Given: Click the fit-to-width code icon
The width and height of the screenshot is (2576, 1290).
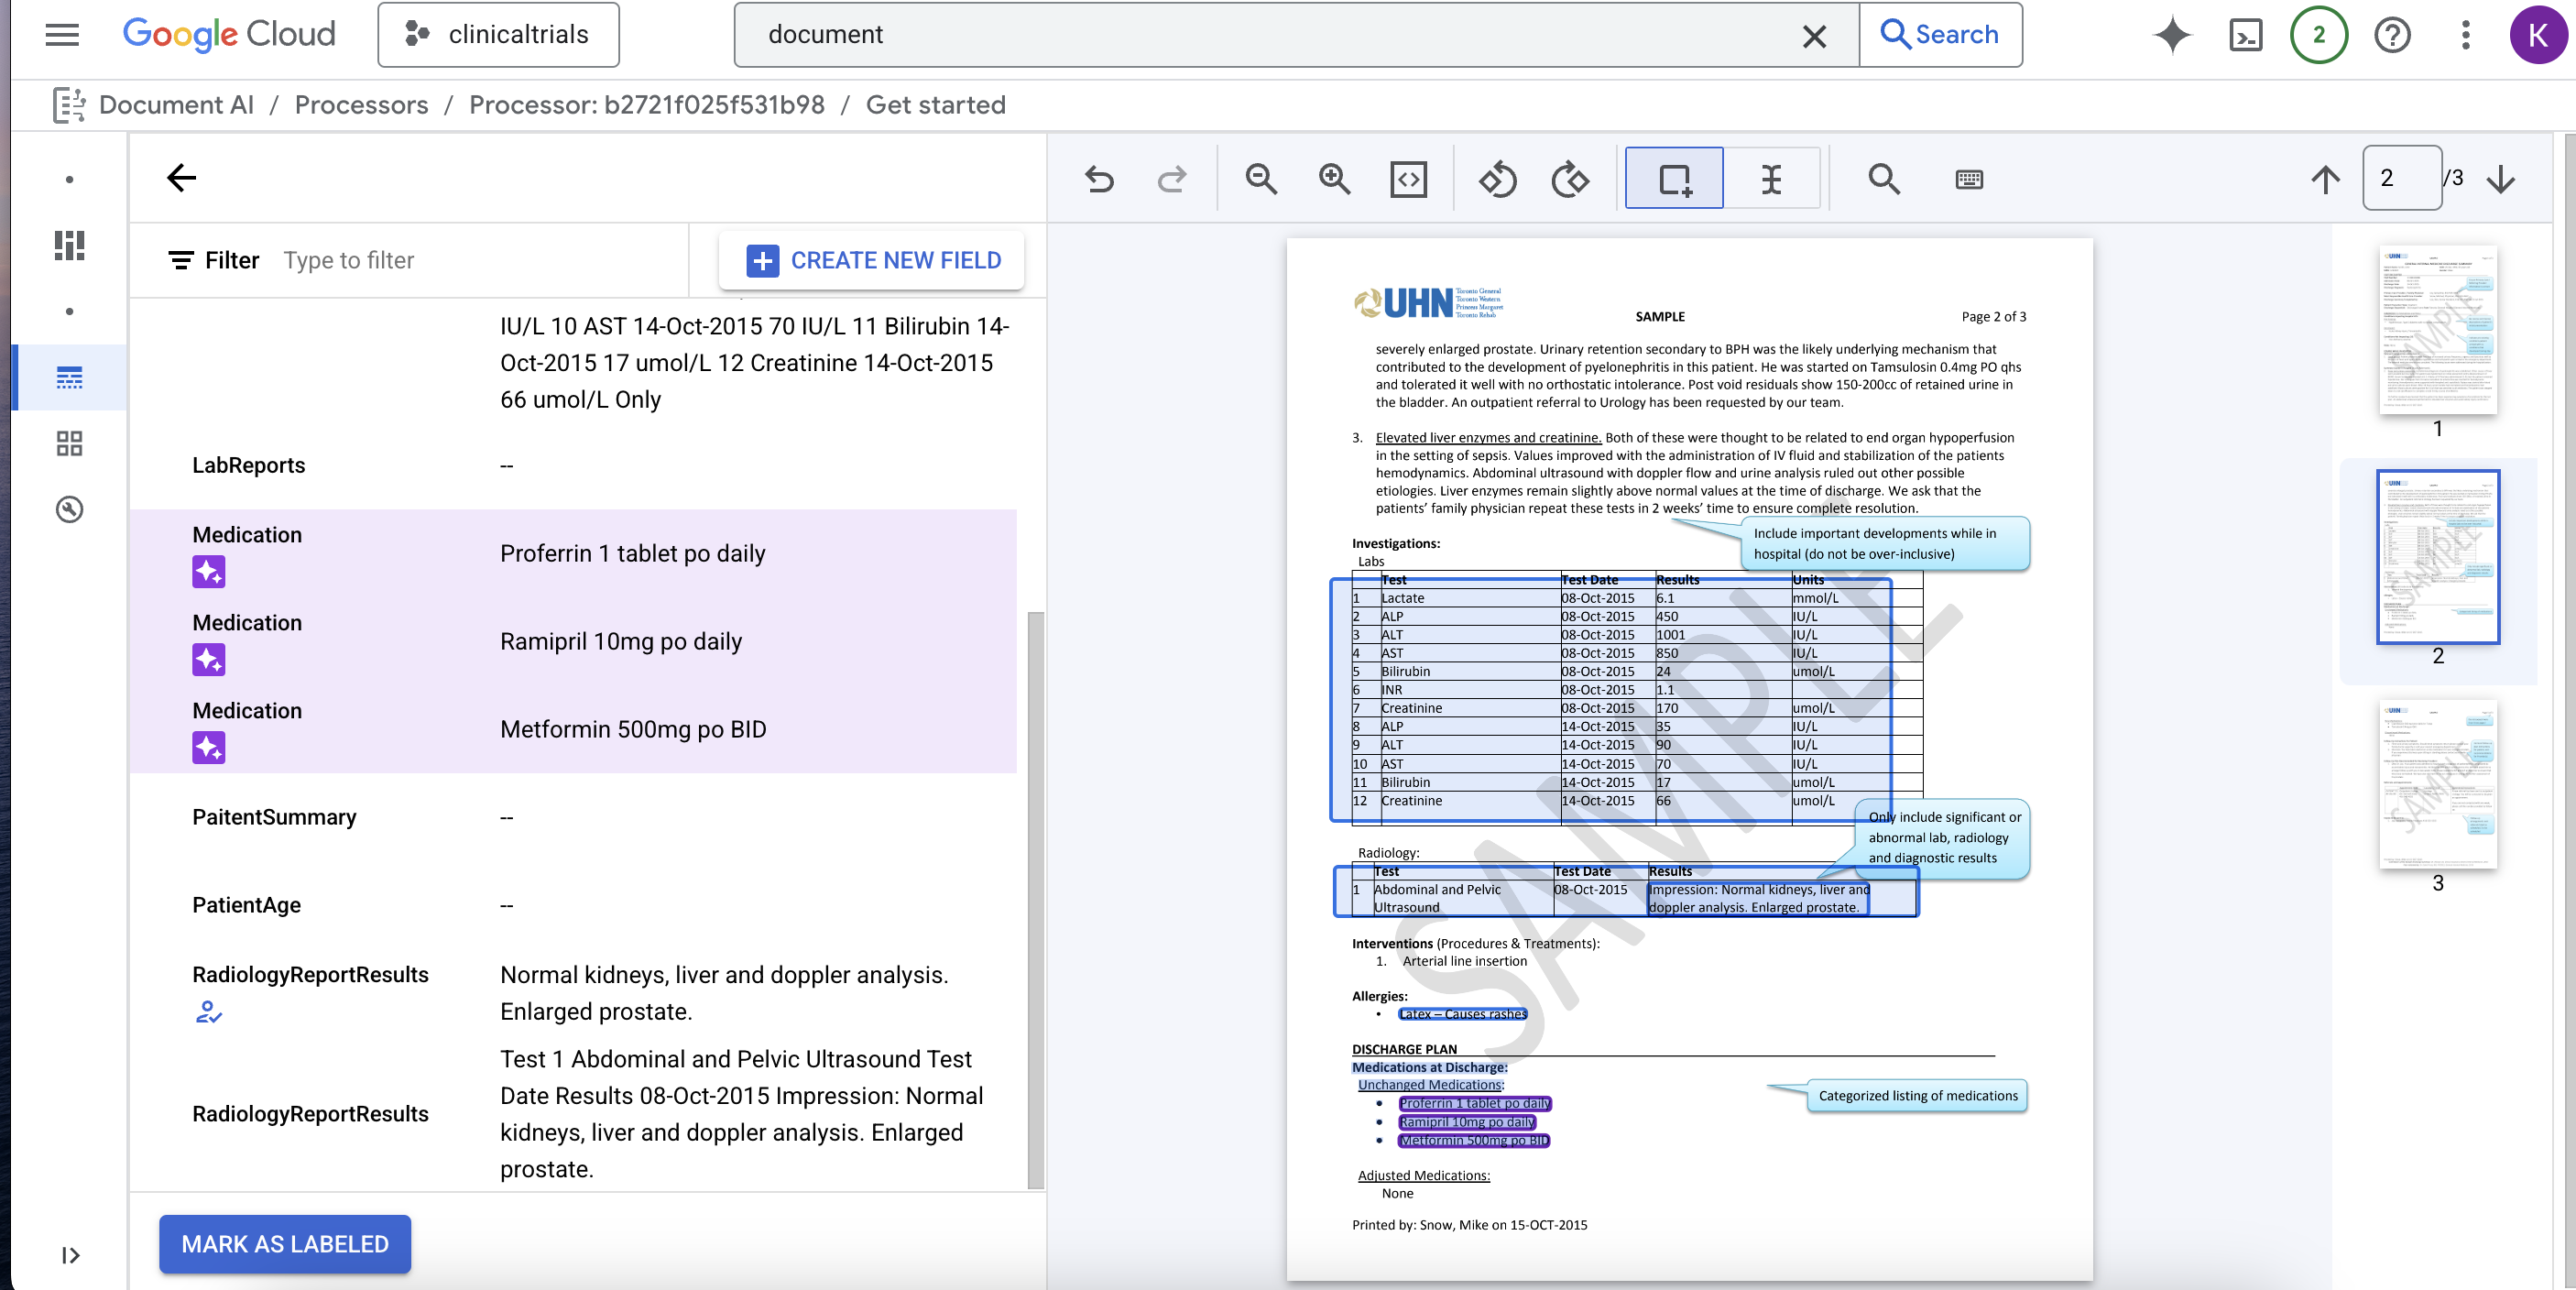Looking at the screenshot, I should point(1408,179).
